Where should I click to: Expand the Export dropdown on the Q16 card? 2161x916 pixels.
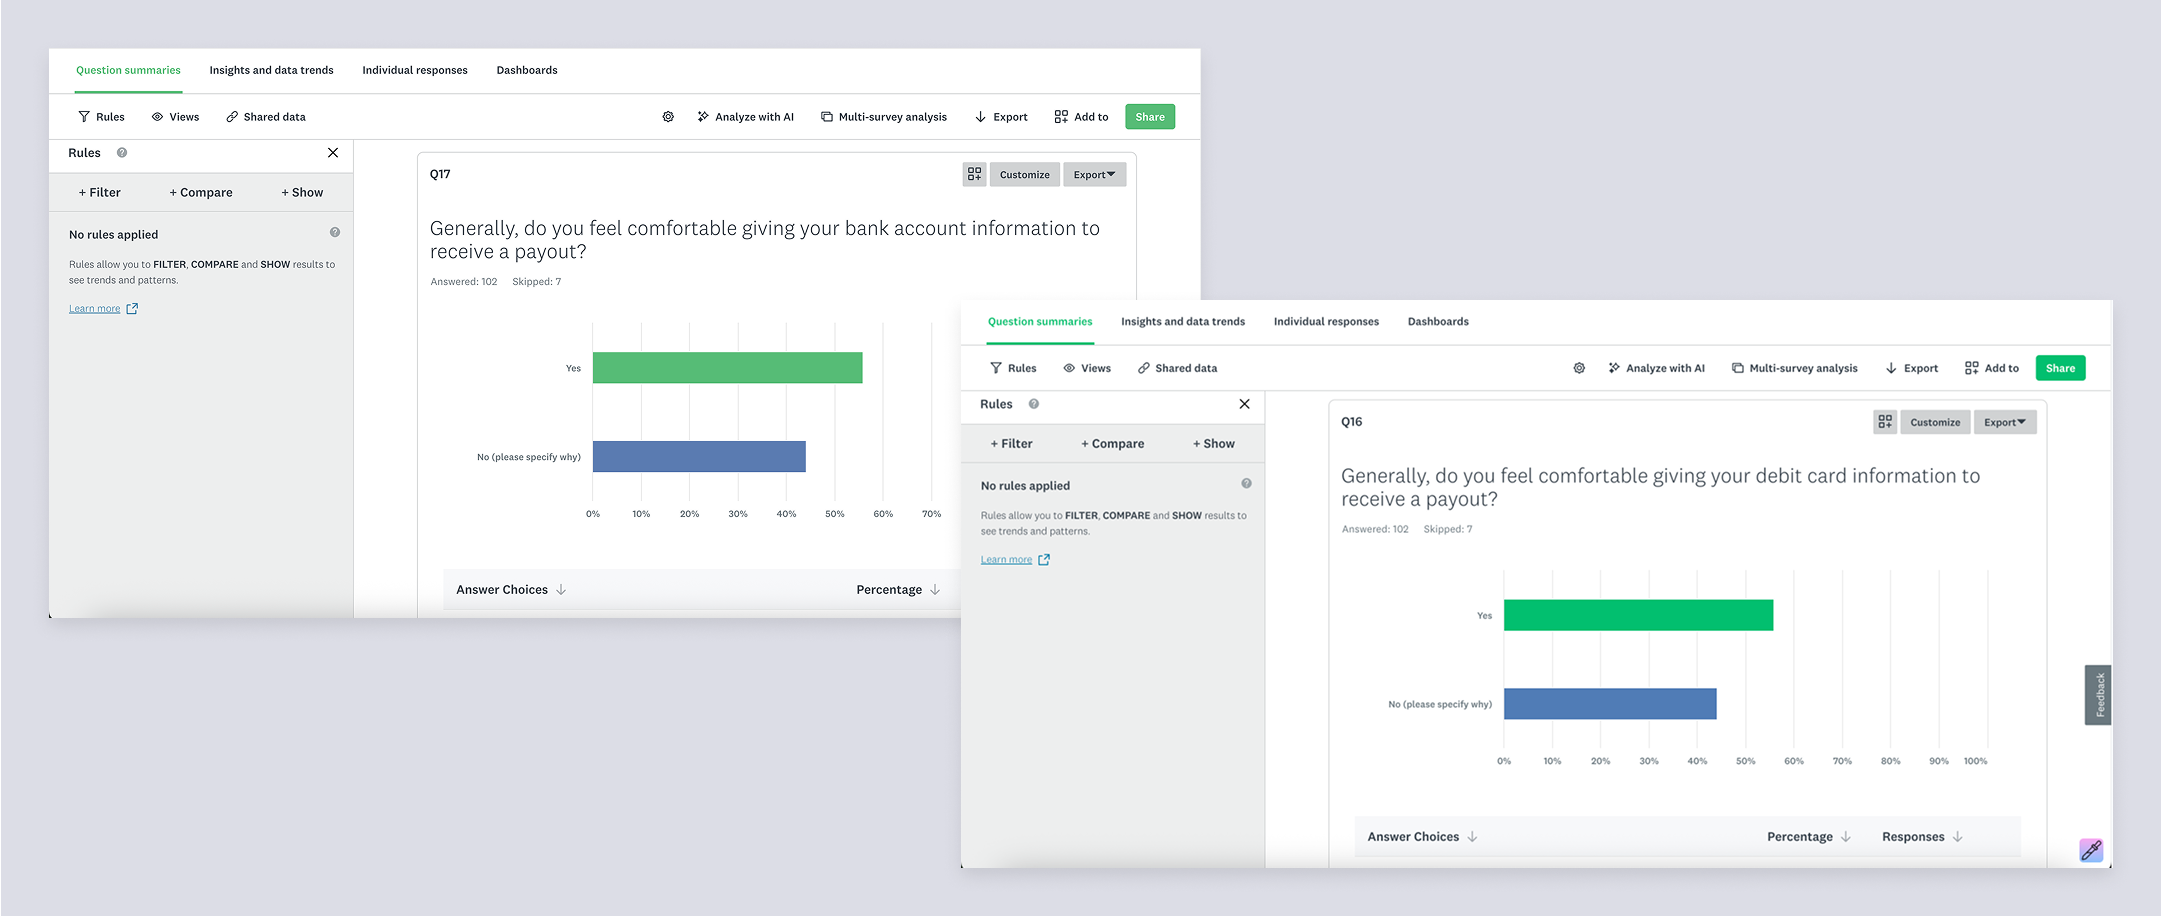pos(2004,422)
